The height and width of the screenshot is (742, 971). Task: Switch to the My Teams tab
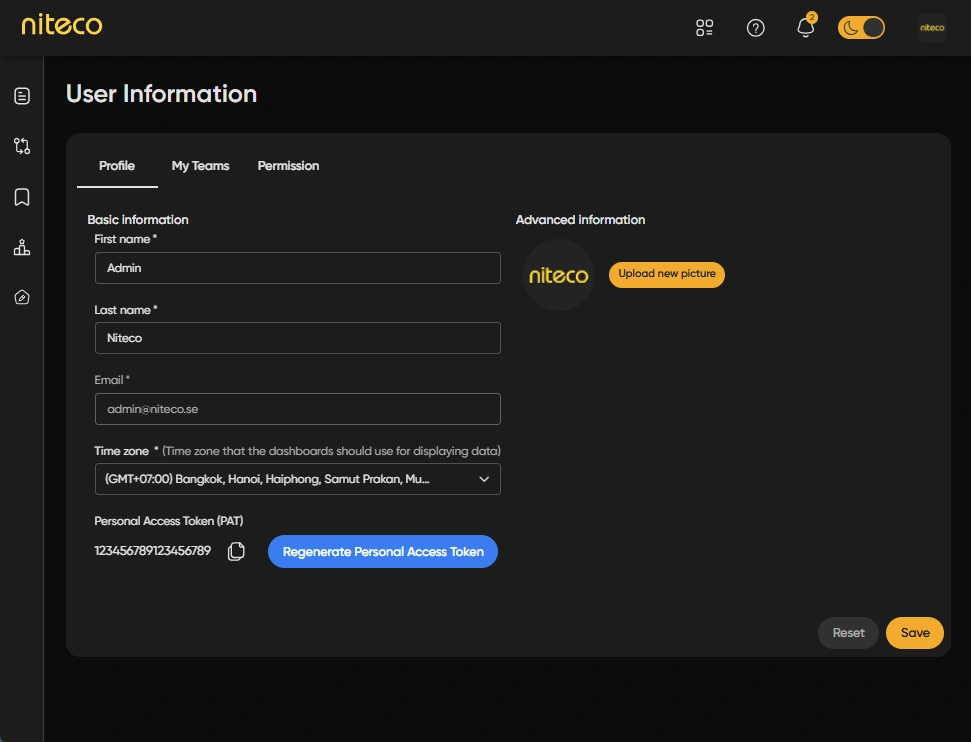(x=200, y=166)
